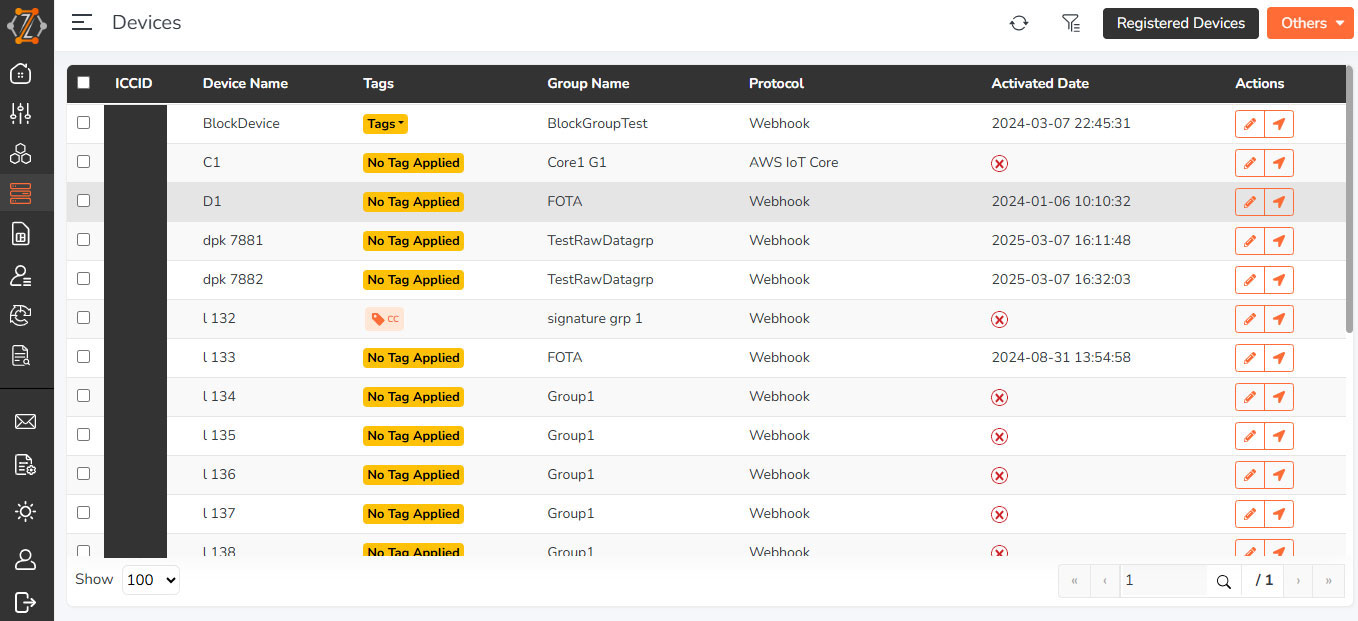Click the edit pencil icon for BlockDevice
The width and height of the screenshot is (1358, 621).
tap(1249, 124)
